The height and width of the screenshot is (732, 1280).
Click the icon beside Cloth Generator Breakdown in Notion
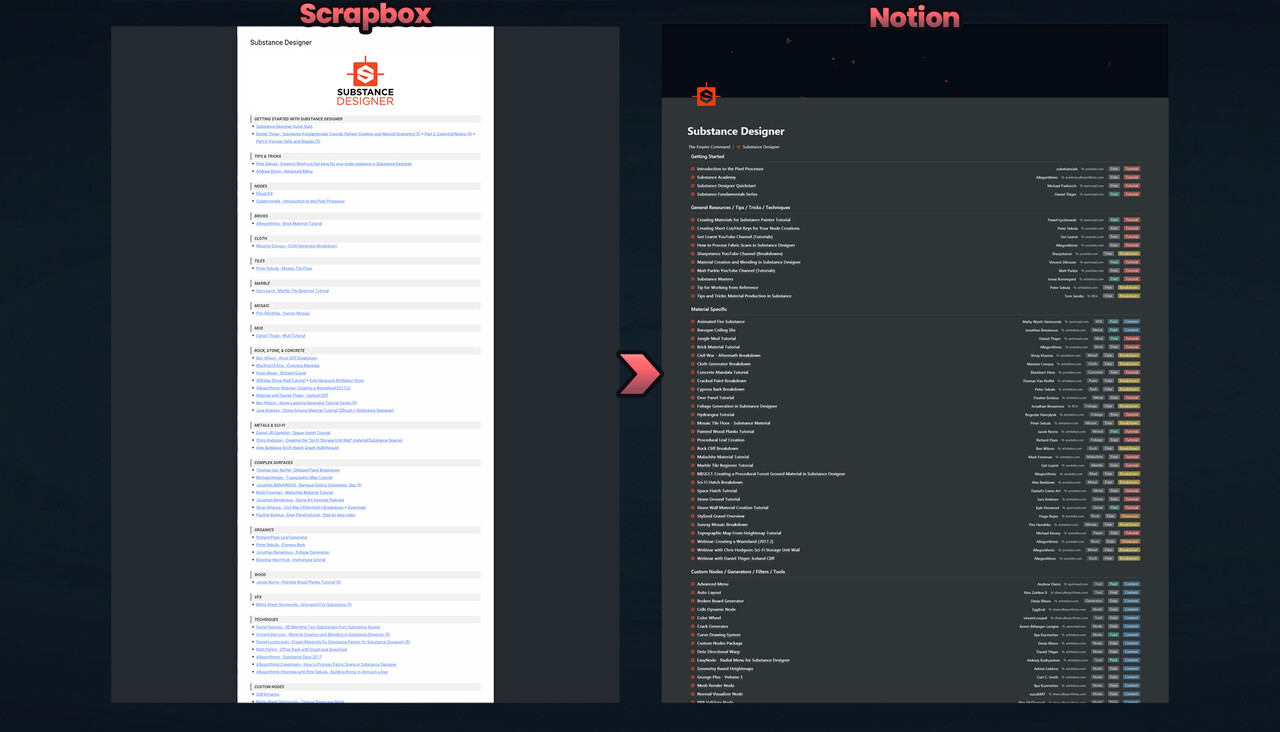[692, 364]
